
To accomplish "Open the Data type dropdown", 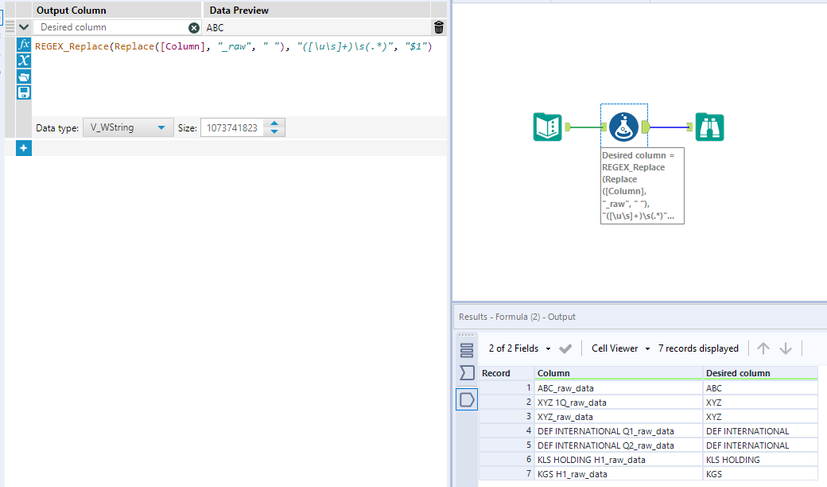I will pyautogui.click(x=128, y=128).
